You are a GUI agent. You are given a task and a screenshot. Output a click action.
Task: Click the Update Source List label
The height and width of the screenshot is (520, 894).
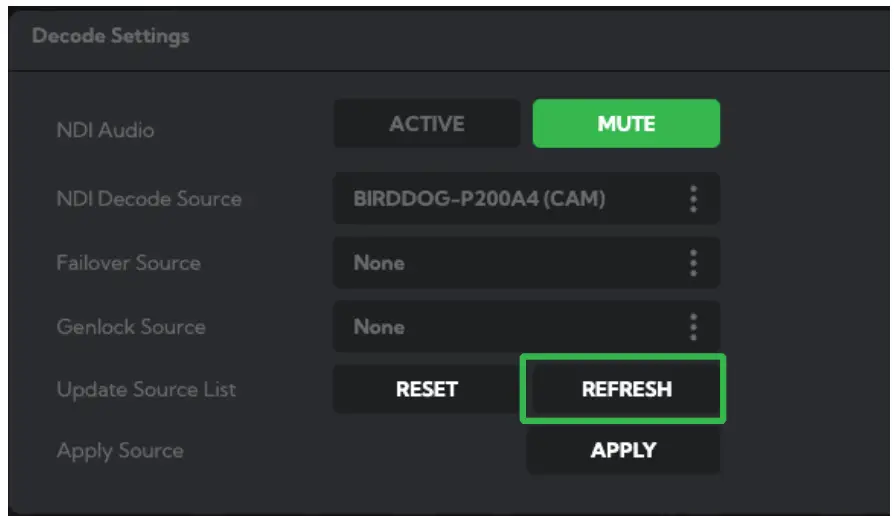coord(146,389)
